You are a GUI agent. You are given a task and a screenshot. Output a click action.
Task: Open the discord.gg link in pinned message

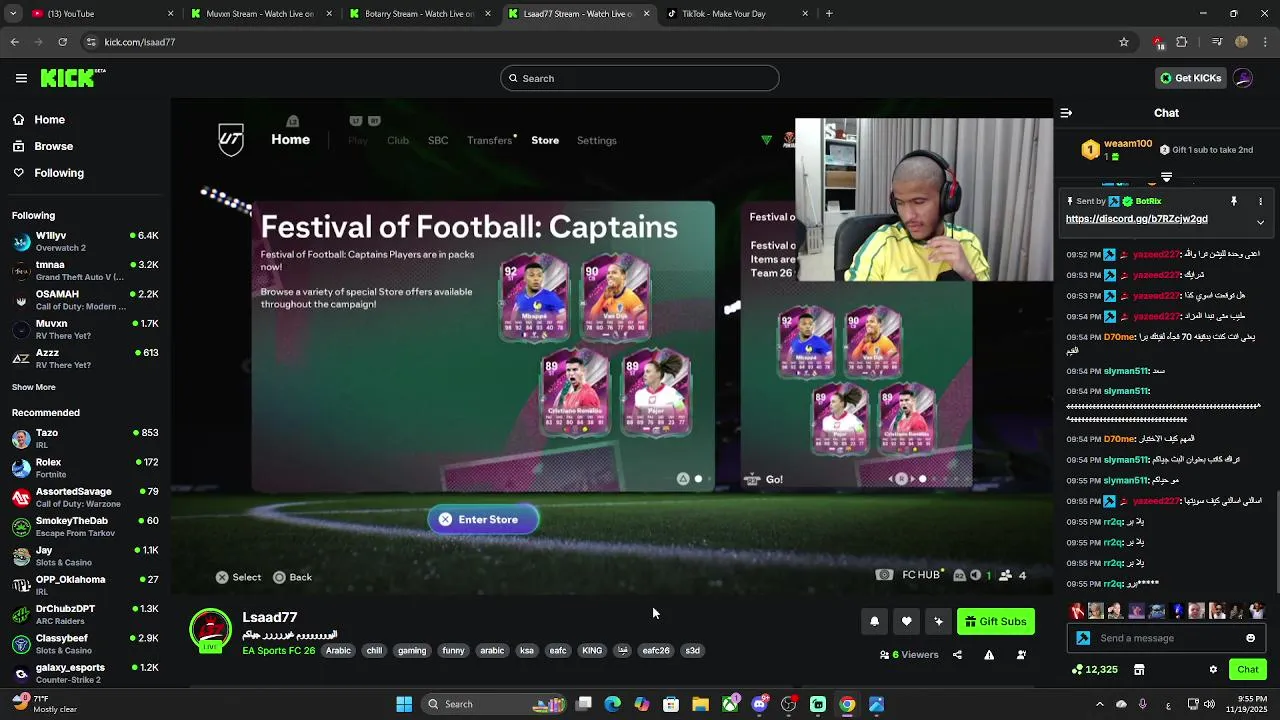[x=1136, y=219]
